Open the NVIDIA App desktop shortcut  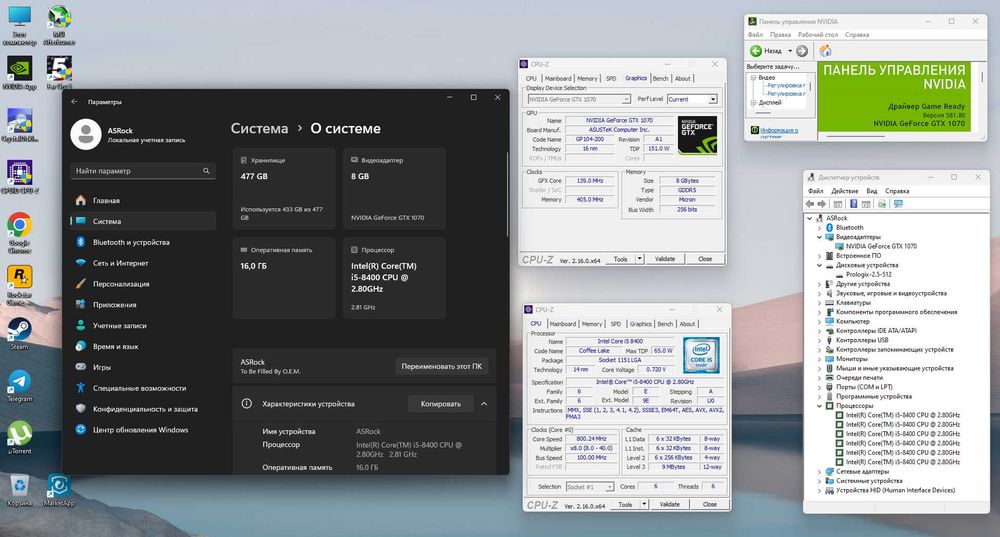coord(19,72)
